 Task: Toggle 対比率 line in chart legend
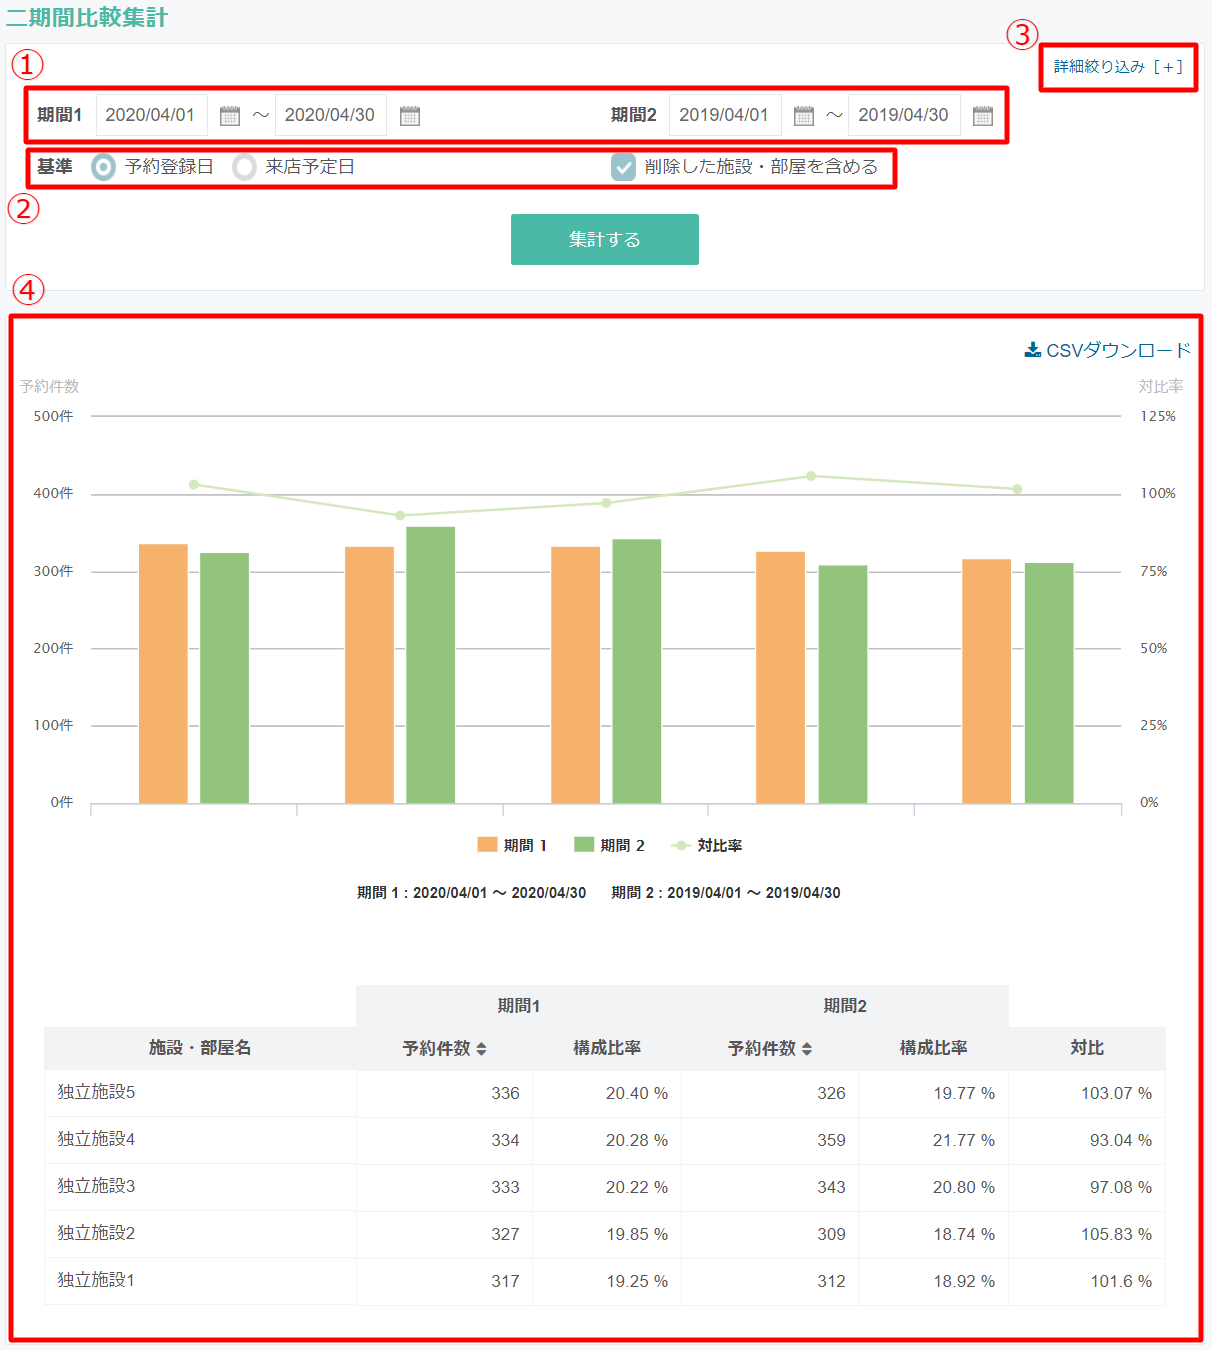(x=707, y=846)
